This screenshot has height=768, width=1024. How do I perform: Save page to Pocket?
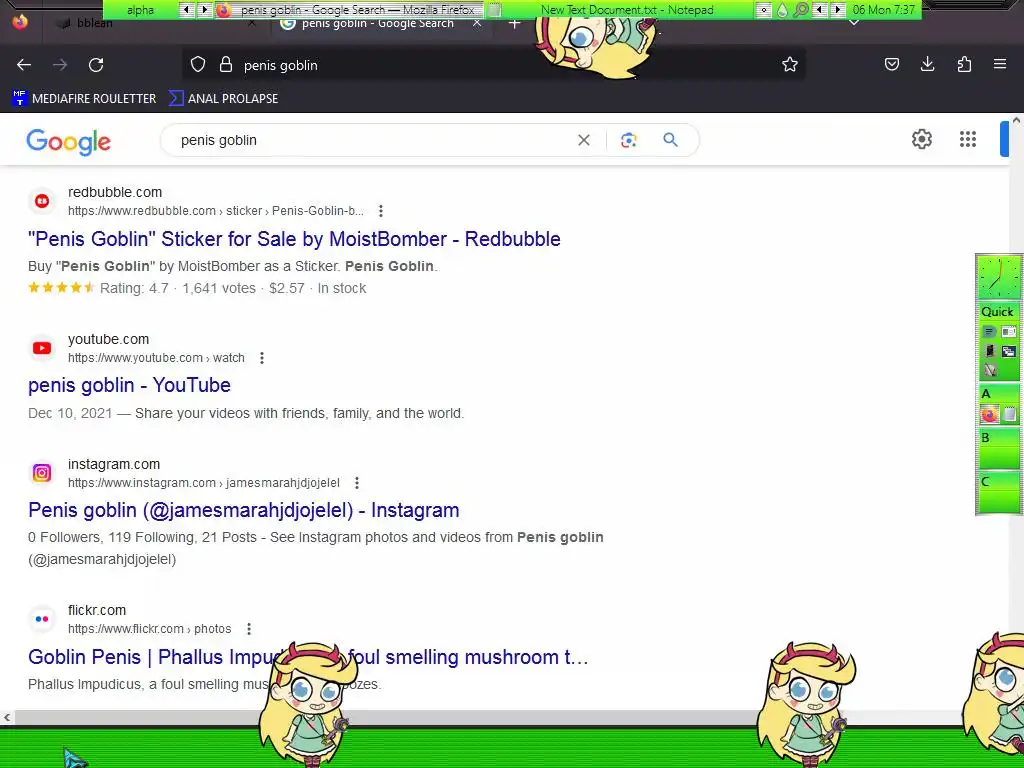click(x=892, y=64)
